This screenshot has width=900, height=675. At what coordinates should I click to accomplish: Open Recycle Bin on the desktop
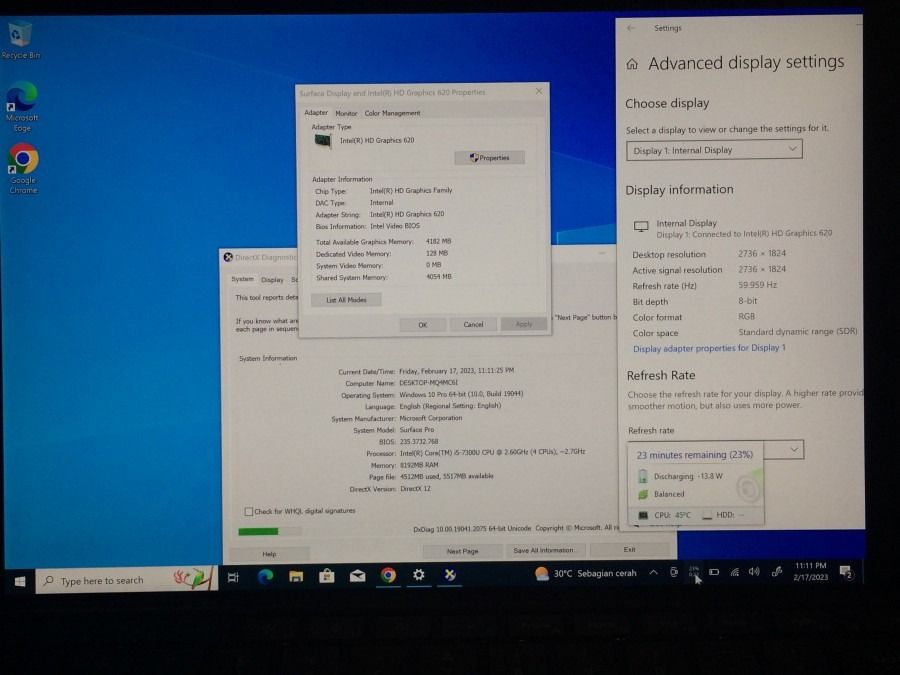coord(20,35)
